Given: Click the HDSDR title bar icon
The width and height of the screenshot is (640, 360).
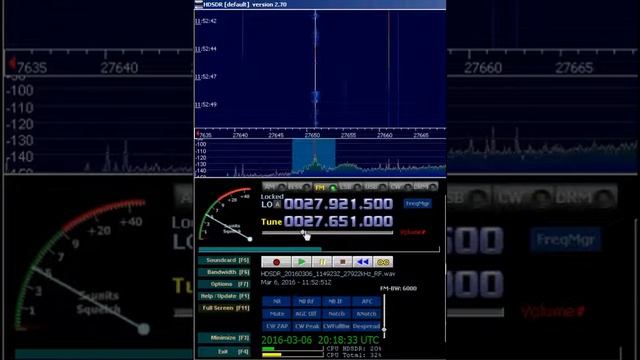Looking at the screenshot, I should 198,4.
